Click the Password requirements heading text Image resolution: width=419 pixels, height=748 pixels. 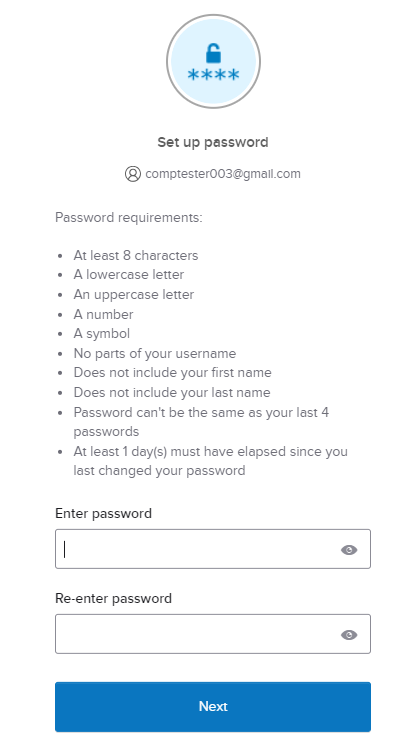129,218
